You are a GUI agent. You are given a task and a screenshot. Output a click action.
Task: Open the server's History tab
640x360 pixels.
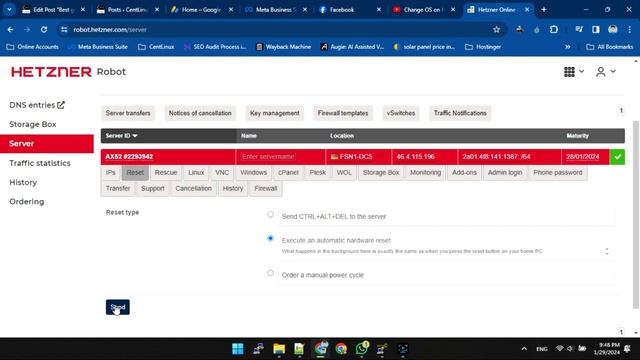point(233,189)
